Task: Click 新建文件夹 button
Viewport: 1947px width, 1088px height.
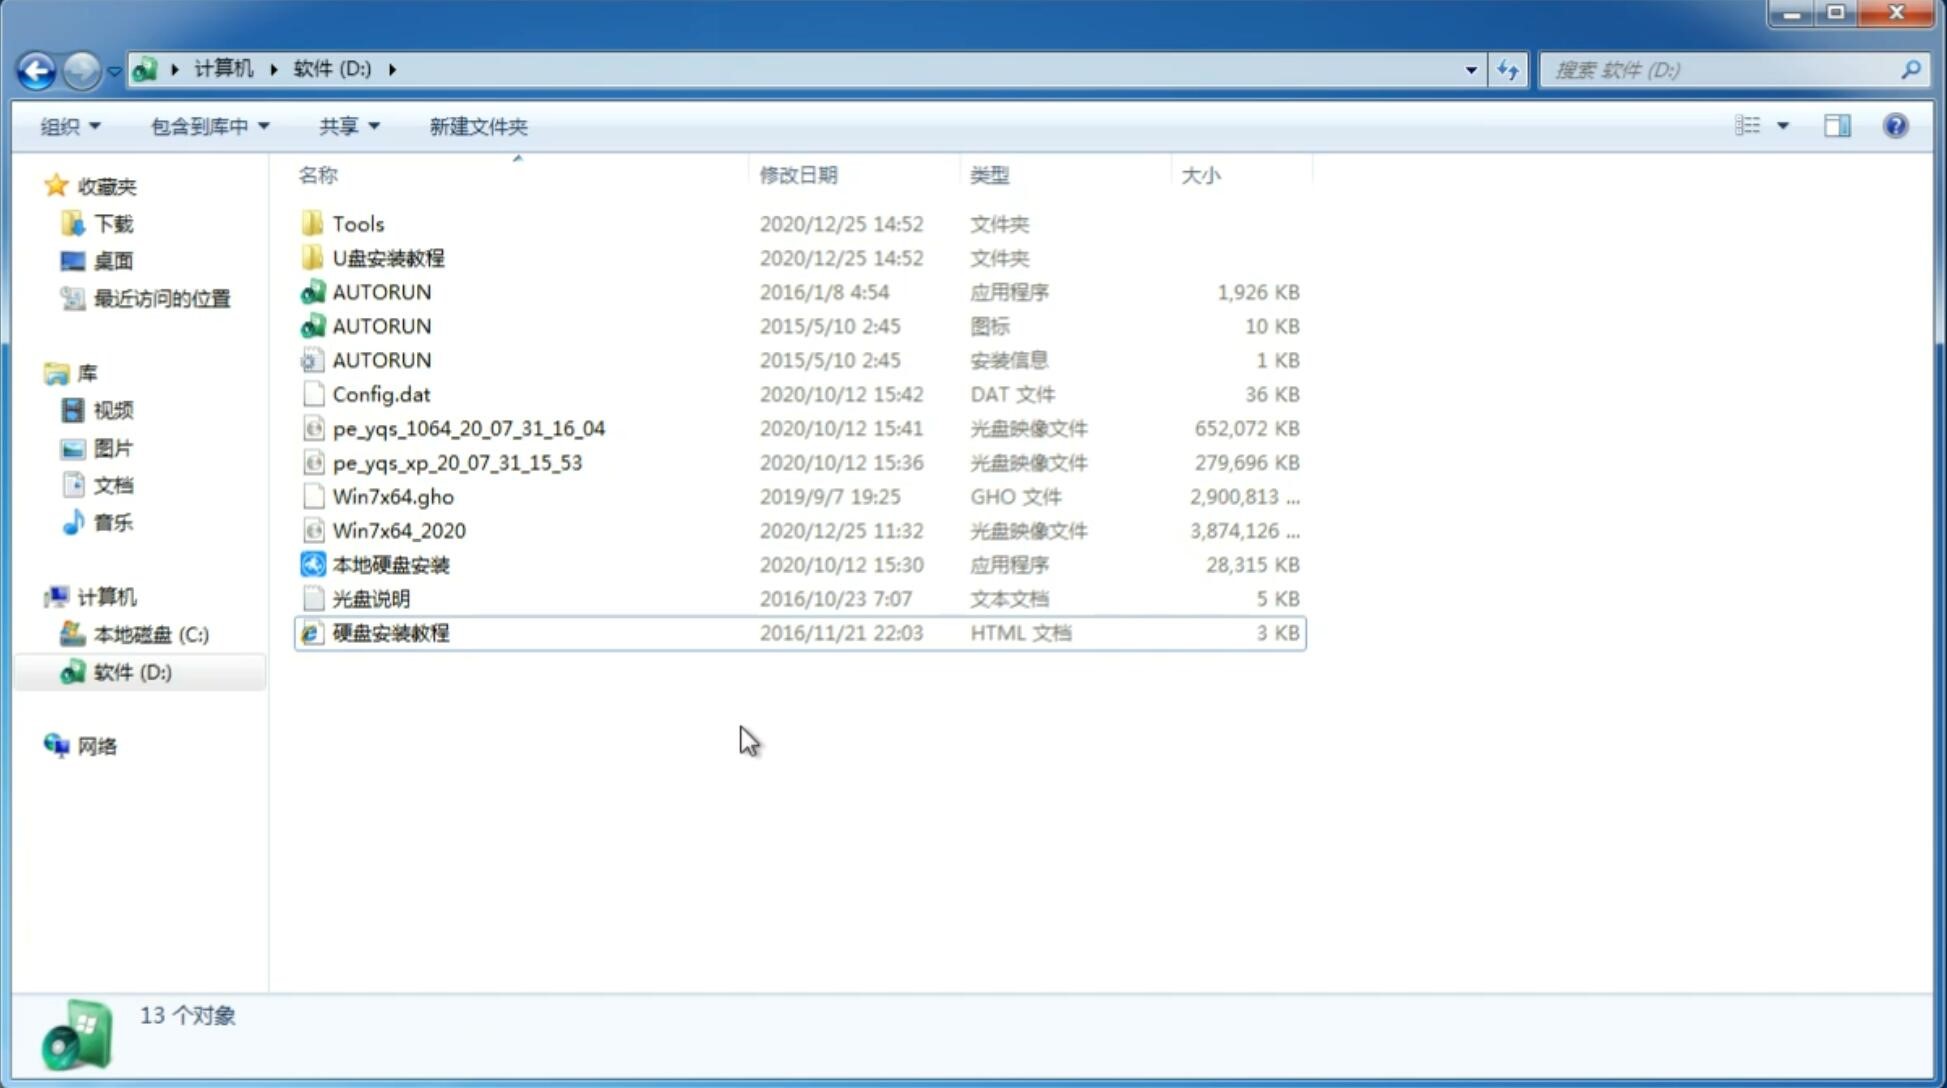Action: [x=477, y=126]
